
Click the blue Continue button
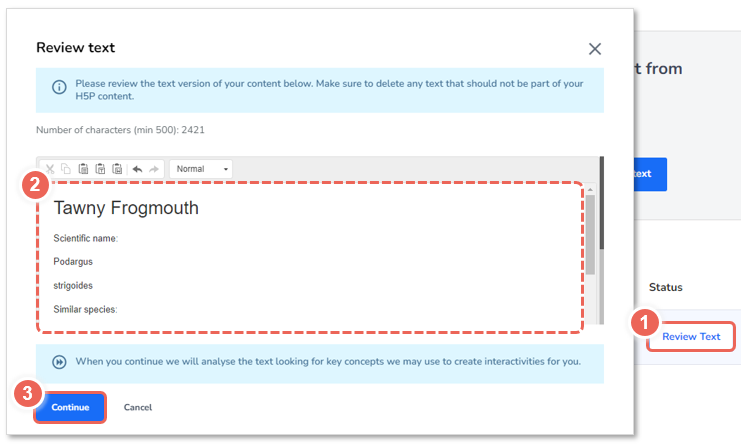tap(70, 407)
